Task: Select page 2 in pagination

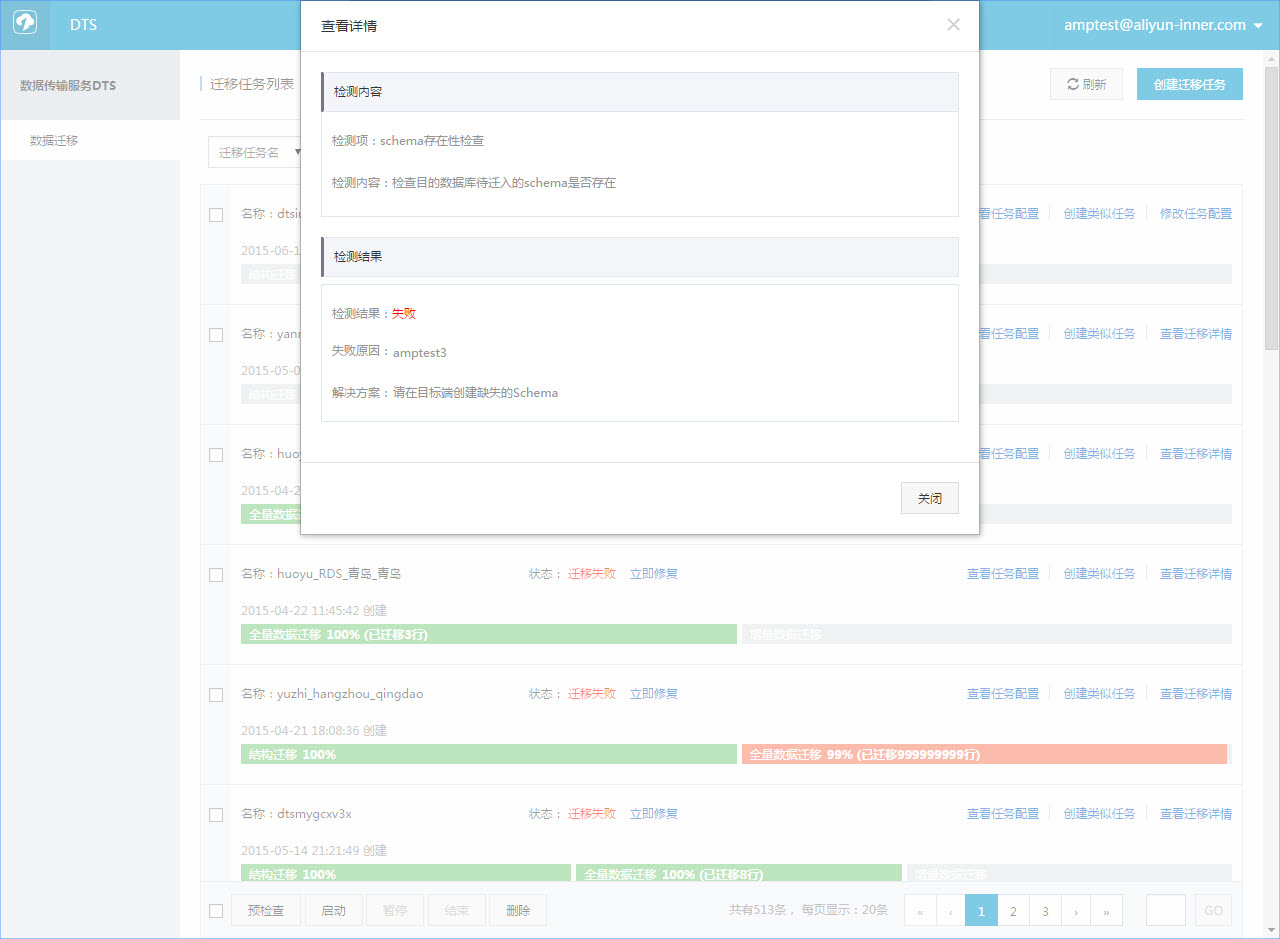Action: tap(1013, 911)
